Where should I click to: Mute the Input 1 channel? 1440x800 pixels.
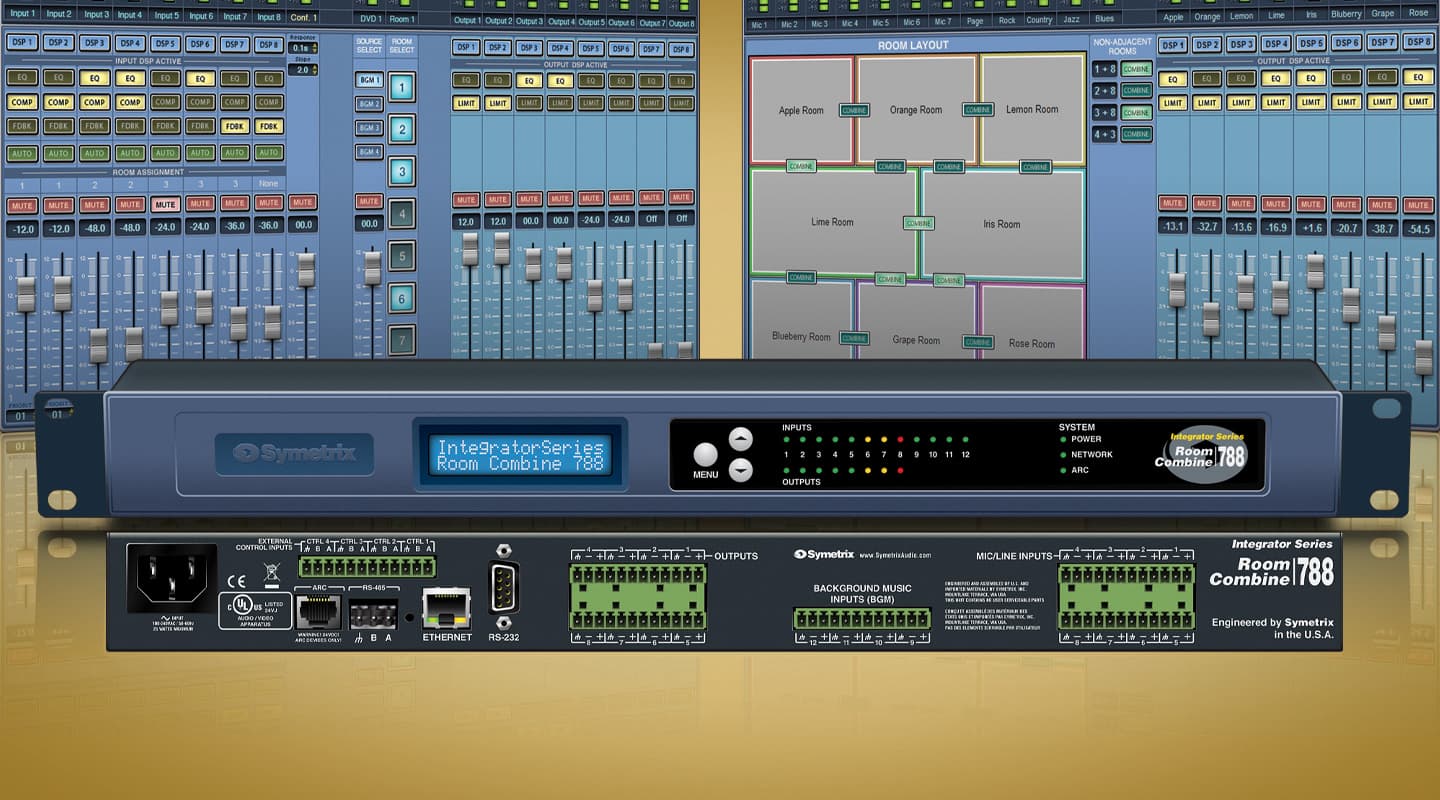click(x=23, y=204)
